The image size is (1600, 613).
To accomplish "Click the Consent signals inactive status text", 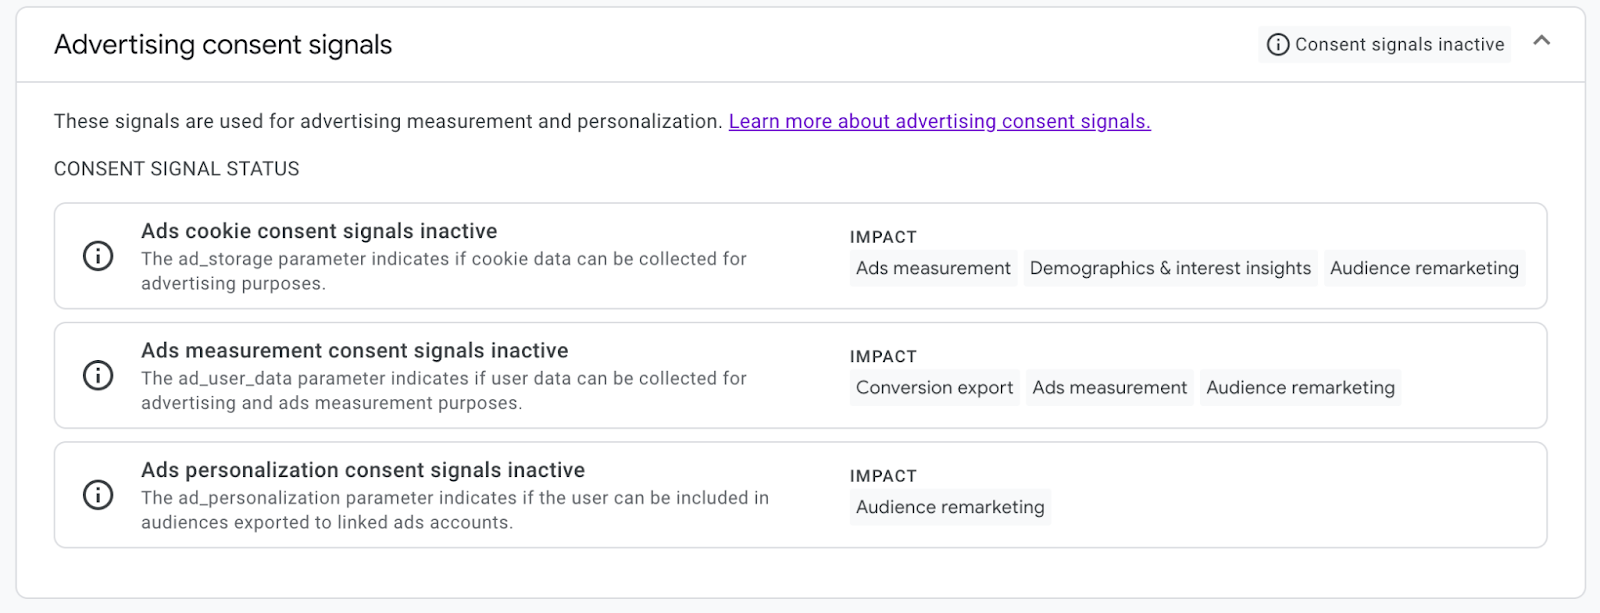I will pyautogui.click(x=1399, y=45).
